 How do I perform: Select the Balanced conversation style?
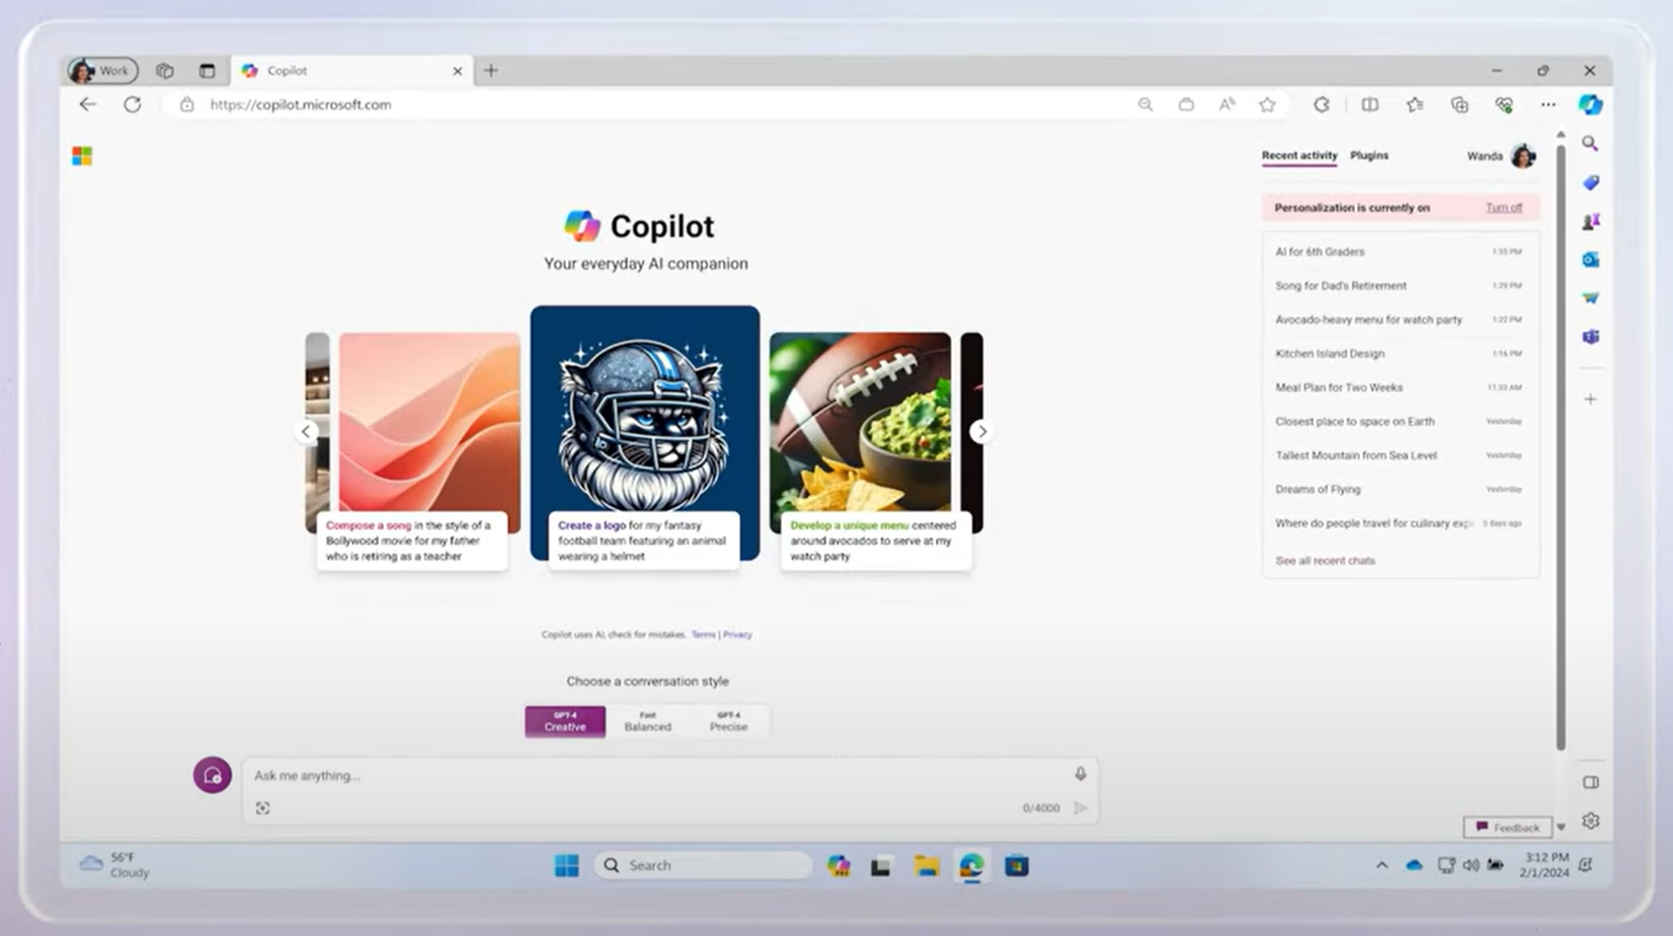(648, 721)
